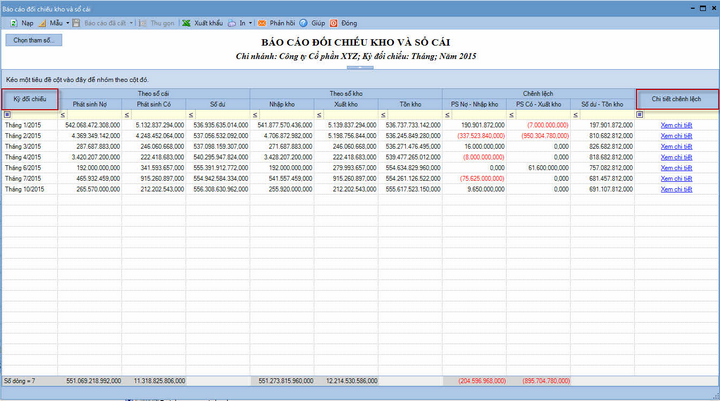
Task: Sort by Tồn kho column header
Action: 410,104
